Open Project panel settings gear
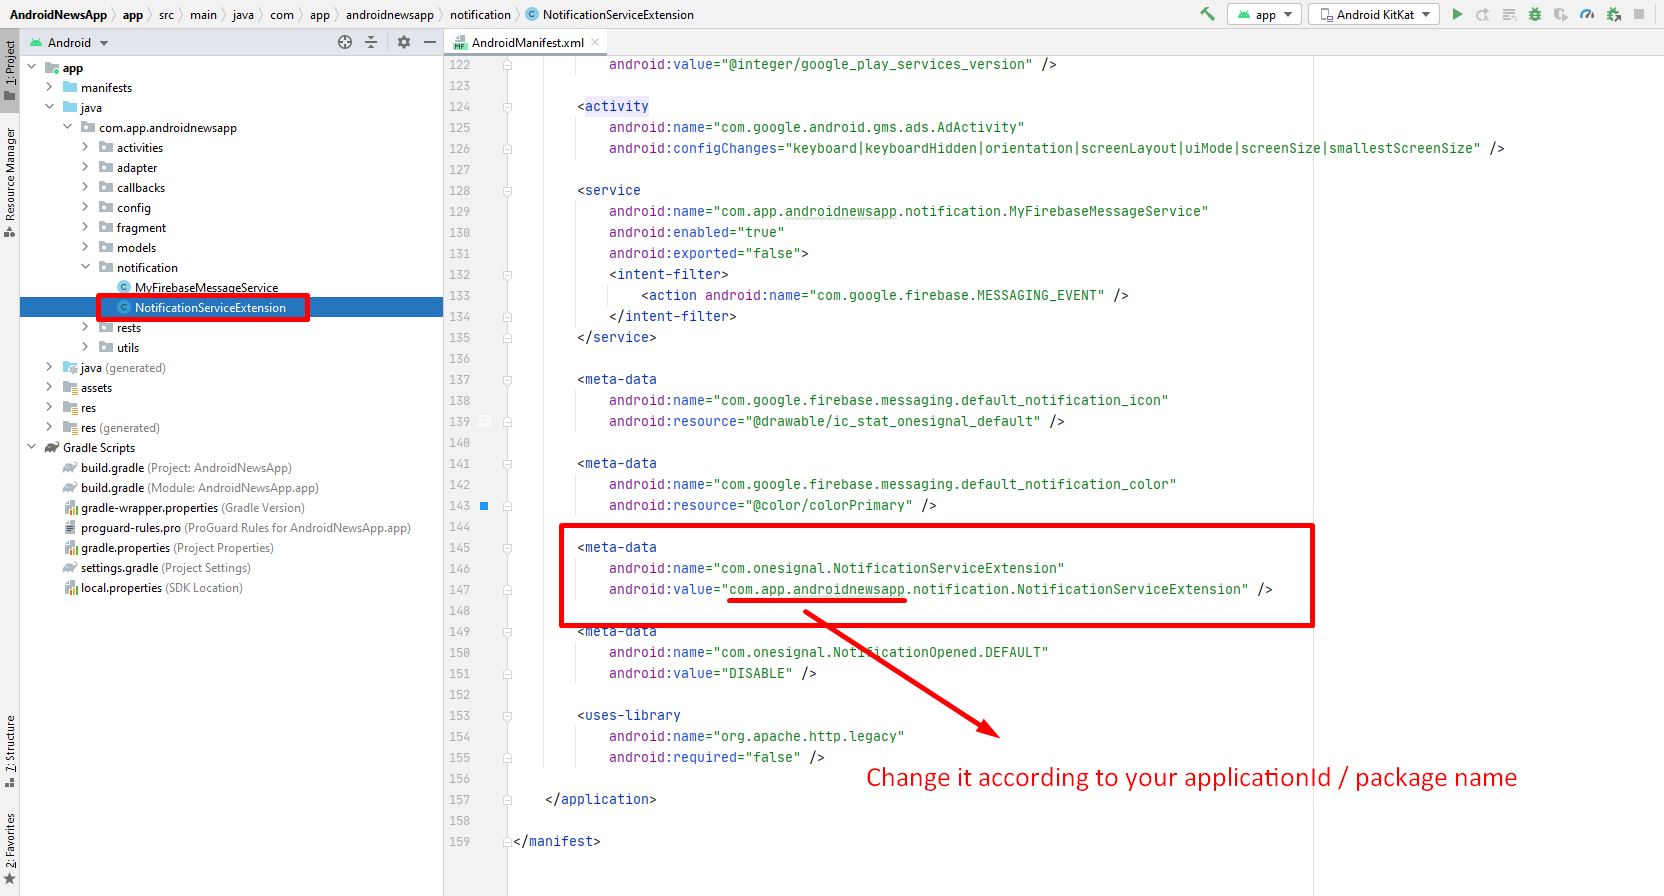This screenshot has height=896, width=1664. point(404,42)
